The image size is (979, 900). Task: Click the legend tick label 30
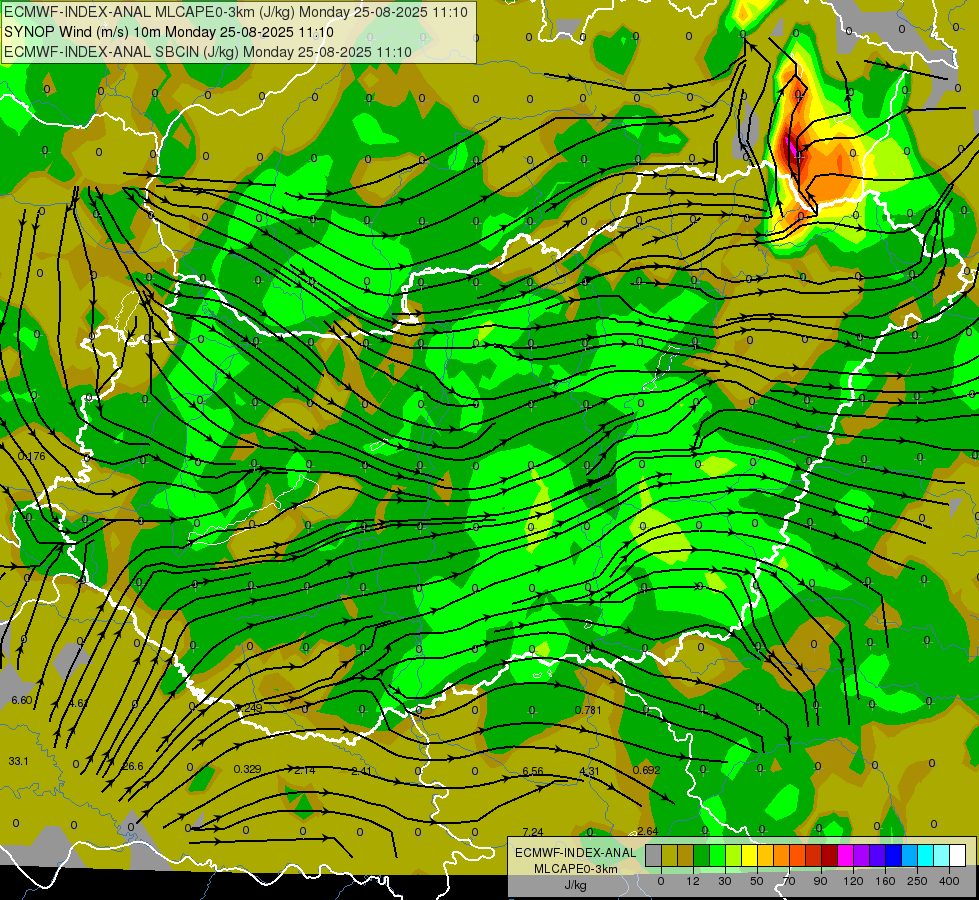point(725,881)
